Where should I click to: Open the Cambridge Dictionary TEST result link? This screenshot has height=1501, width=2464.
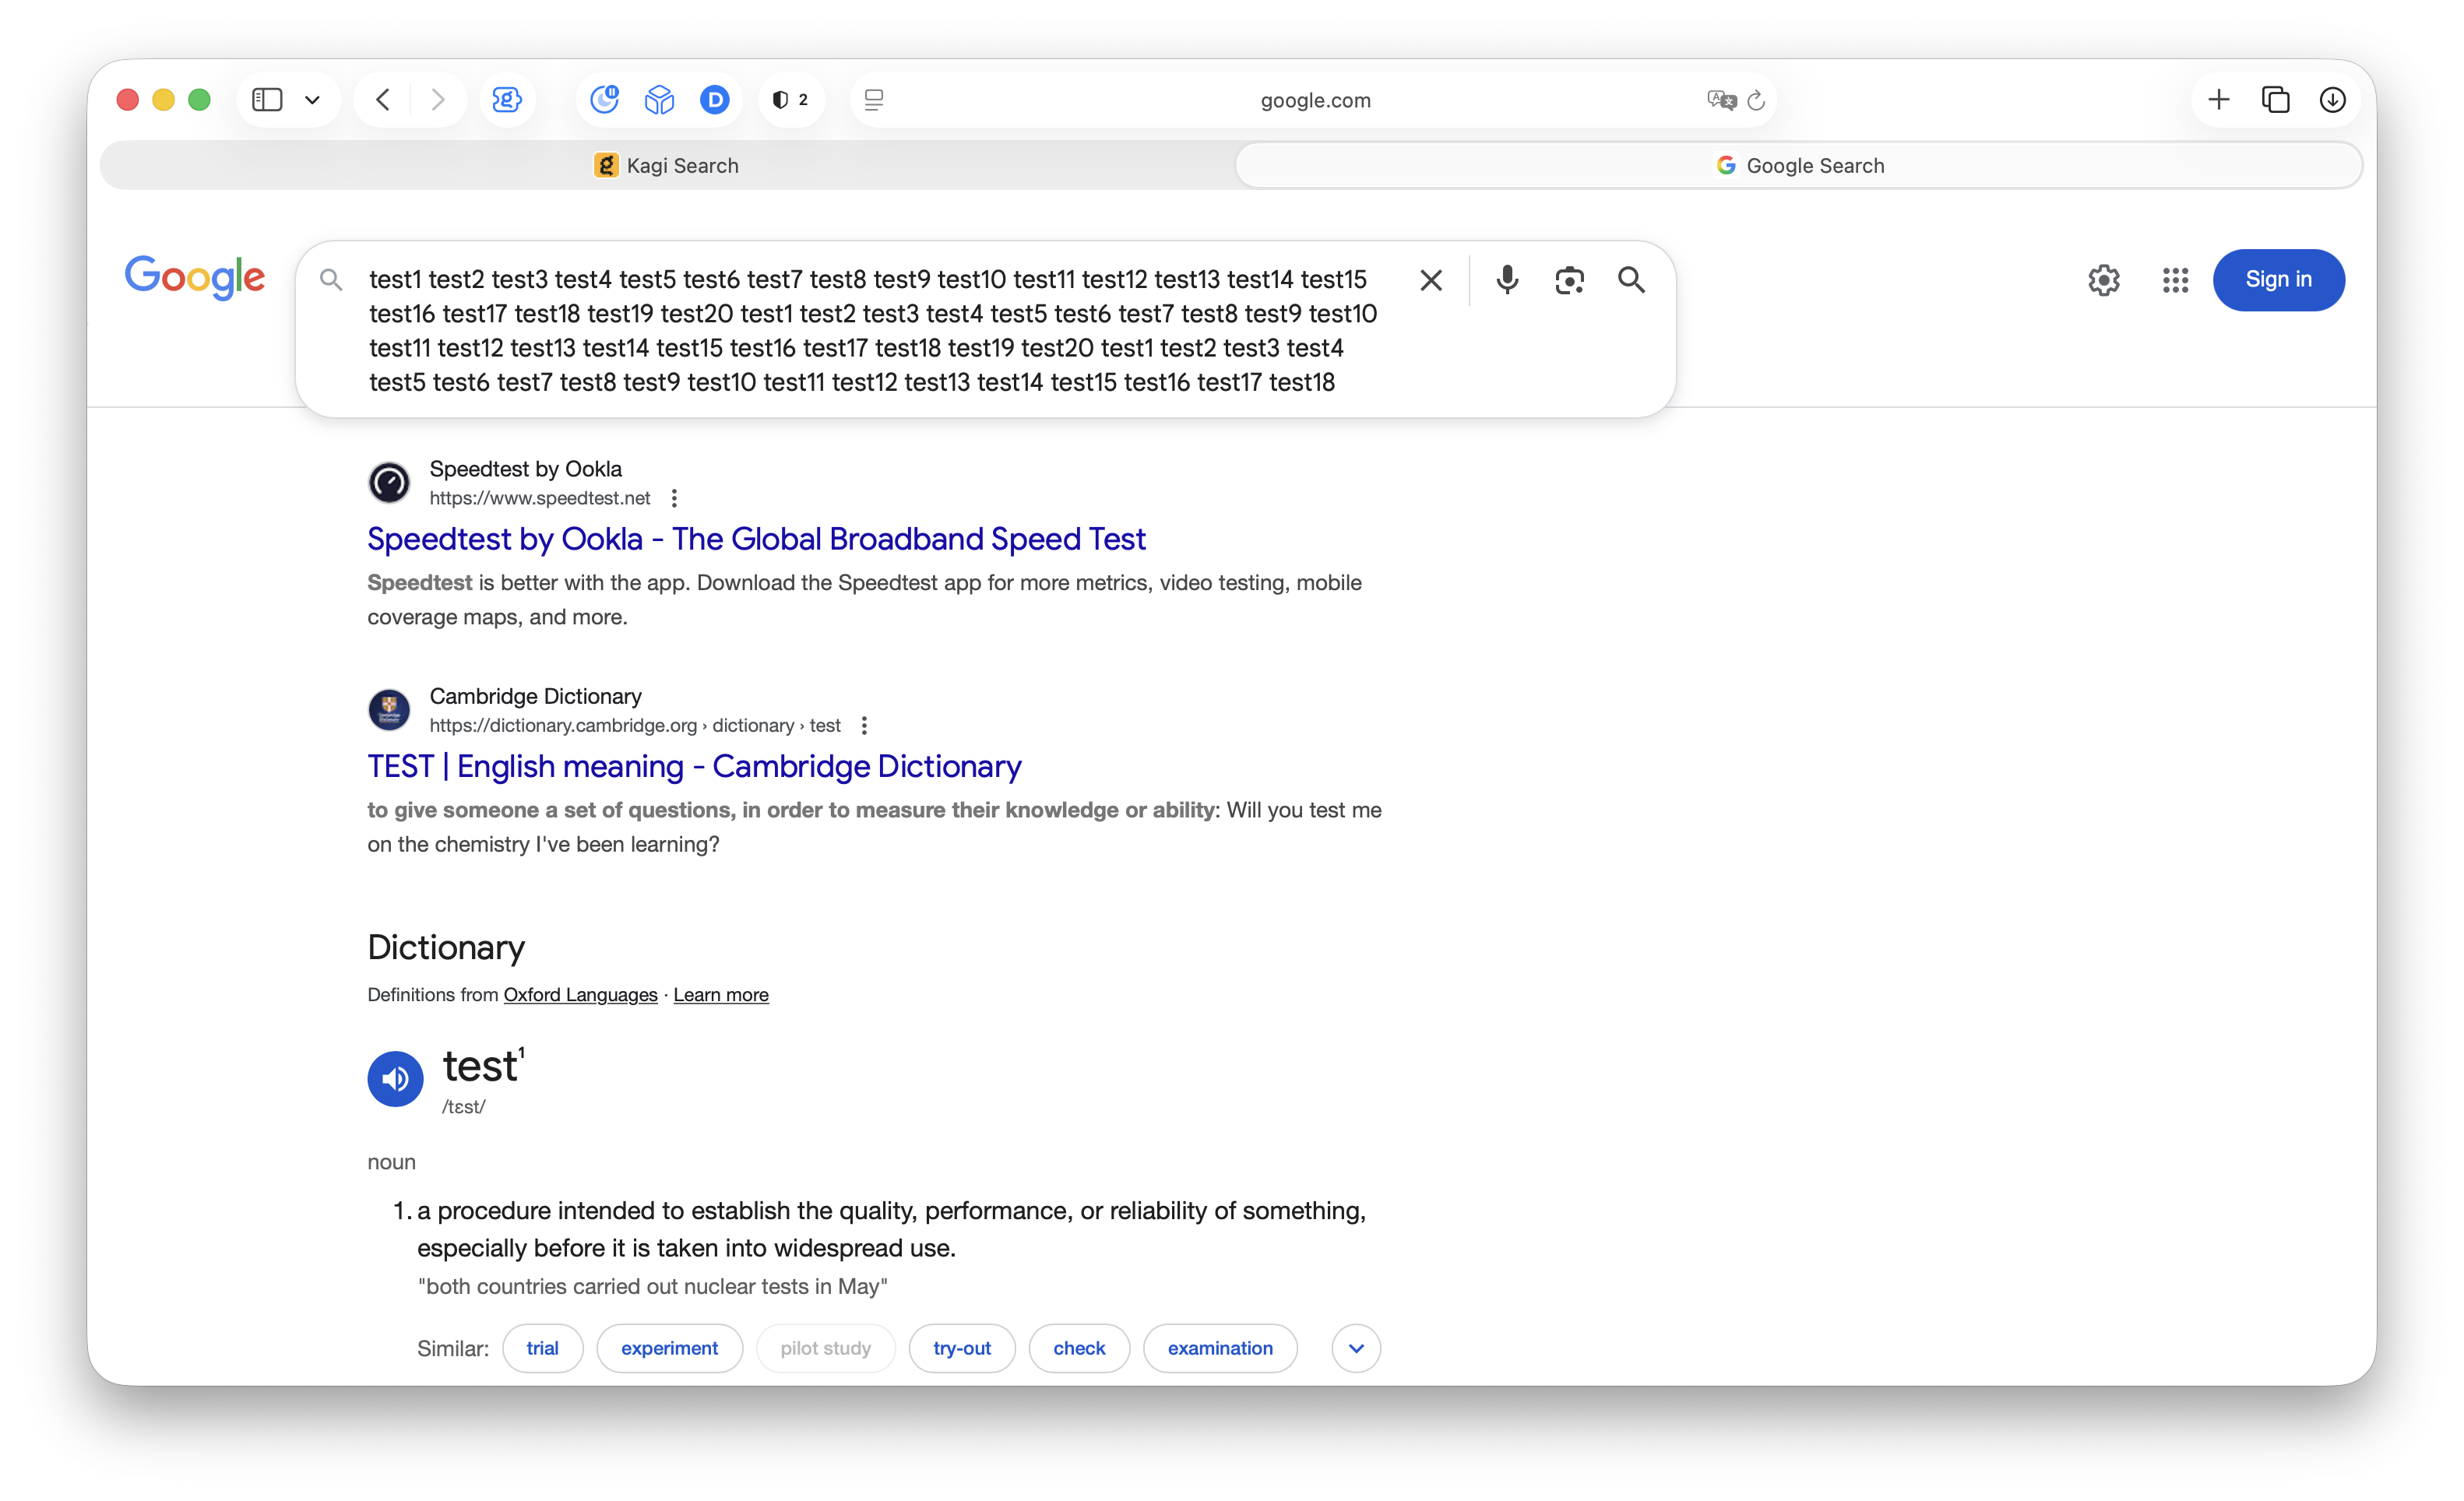pyautogui.click(x=694, y=766)
